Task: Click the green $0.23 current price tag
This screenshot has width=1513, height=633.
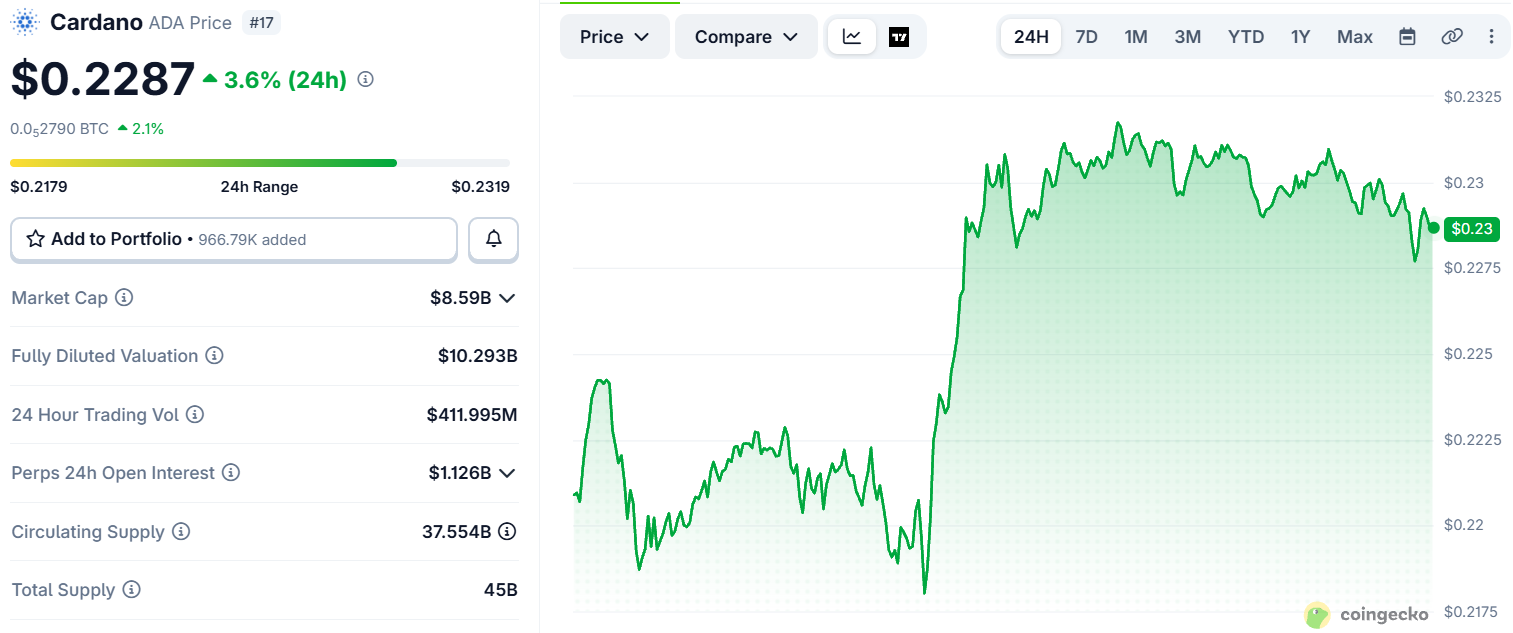Action: (x=1472, y=229)
